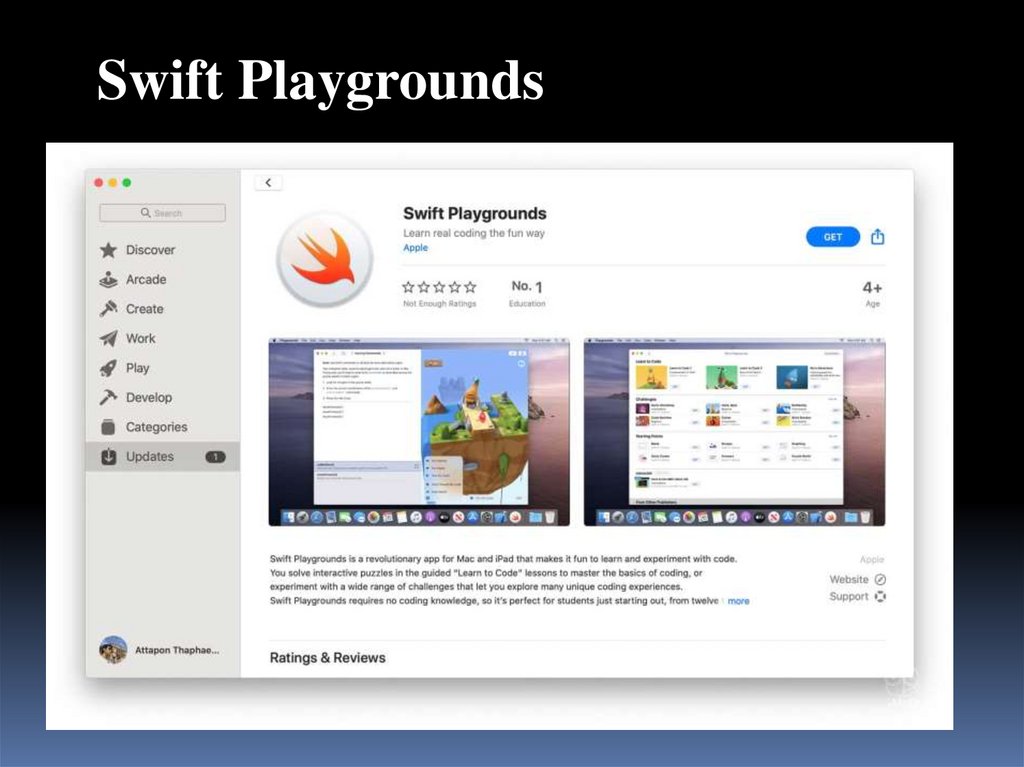Open the share icon next to GET
1024x767 pixels.
878,237
